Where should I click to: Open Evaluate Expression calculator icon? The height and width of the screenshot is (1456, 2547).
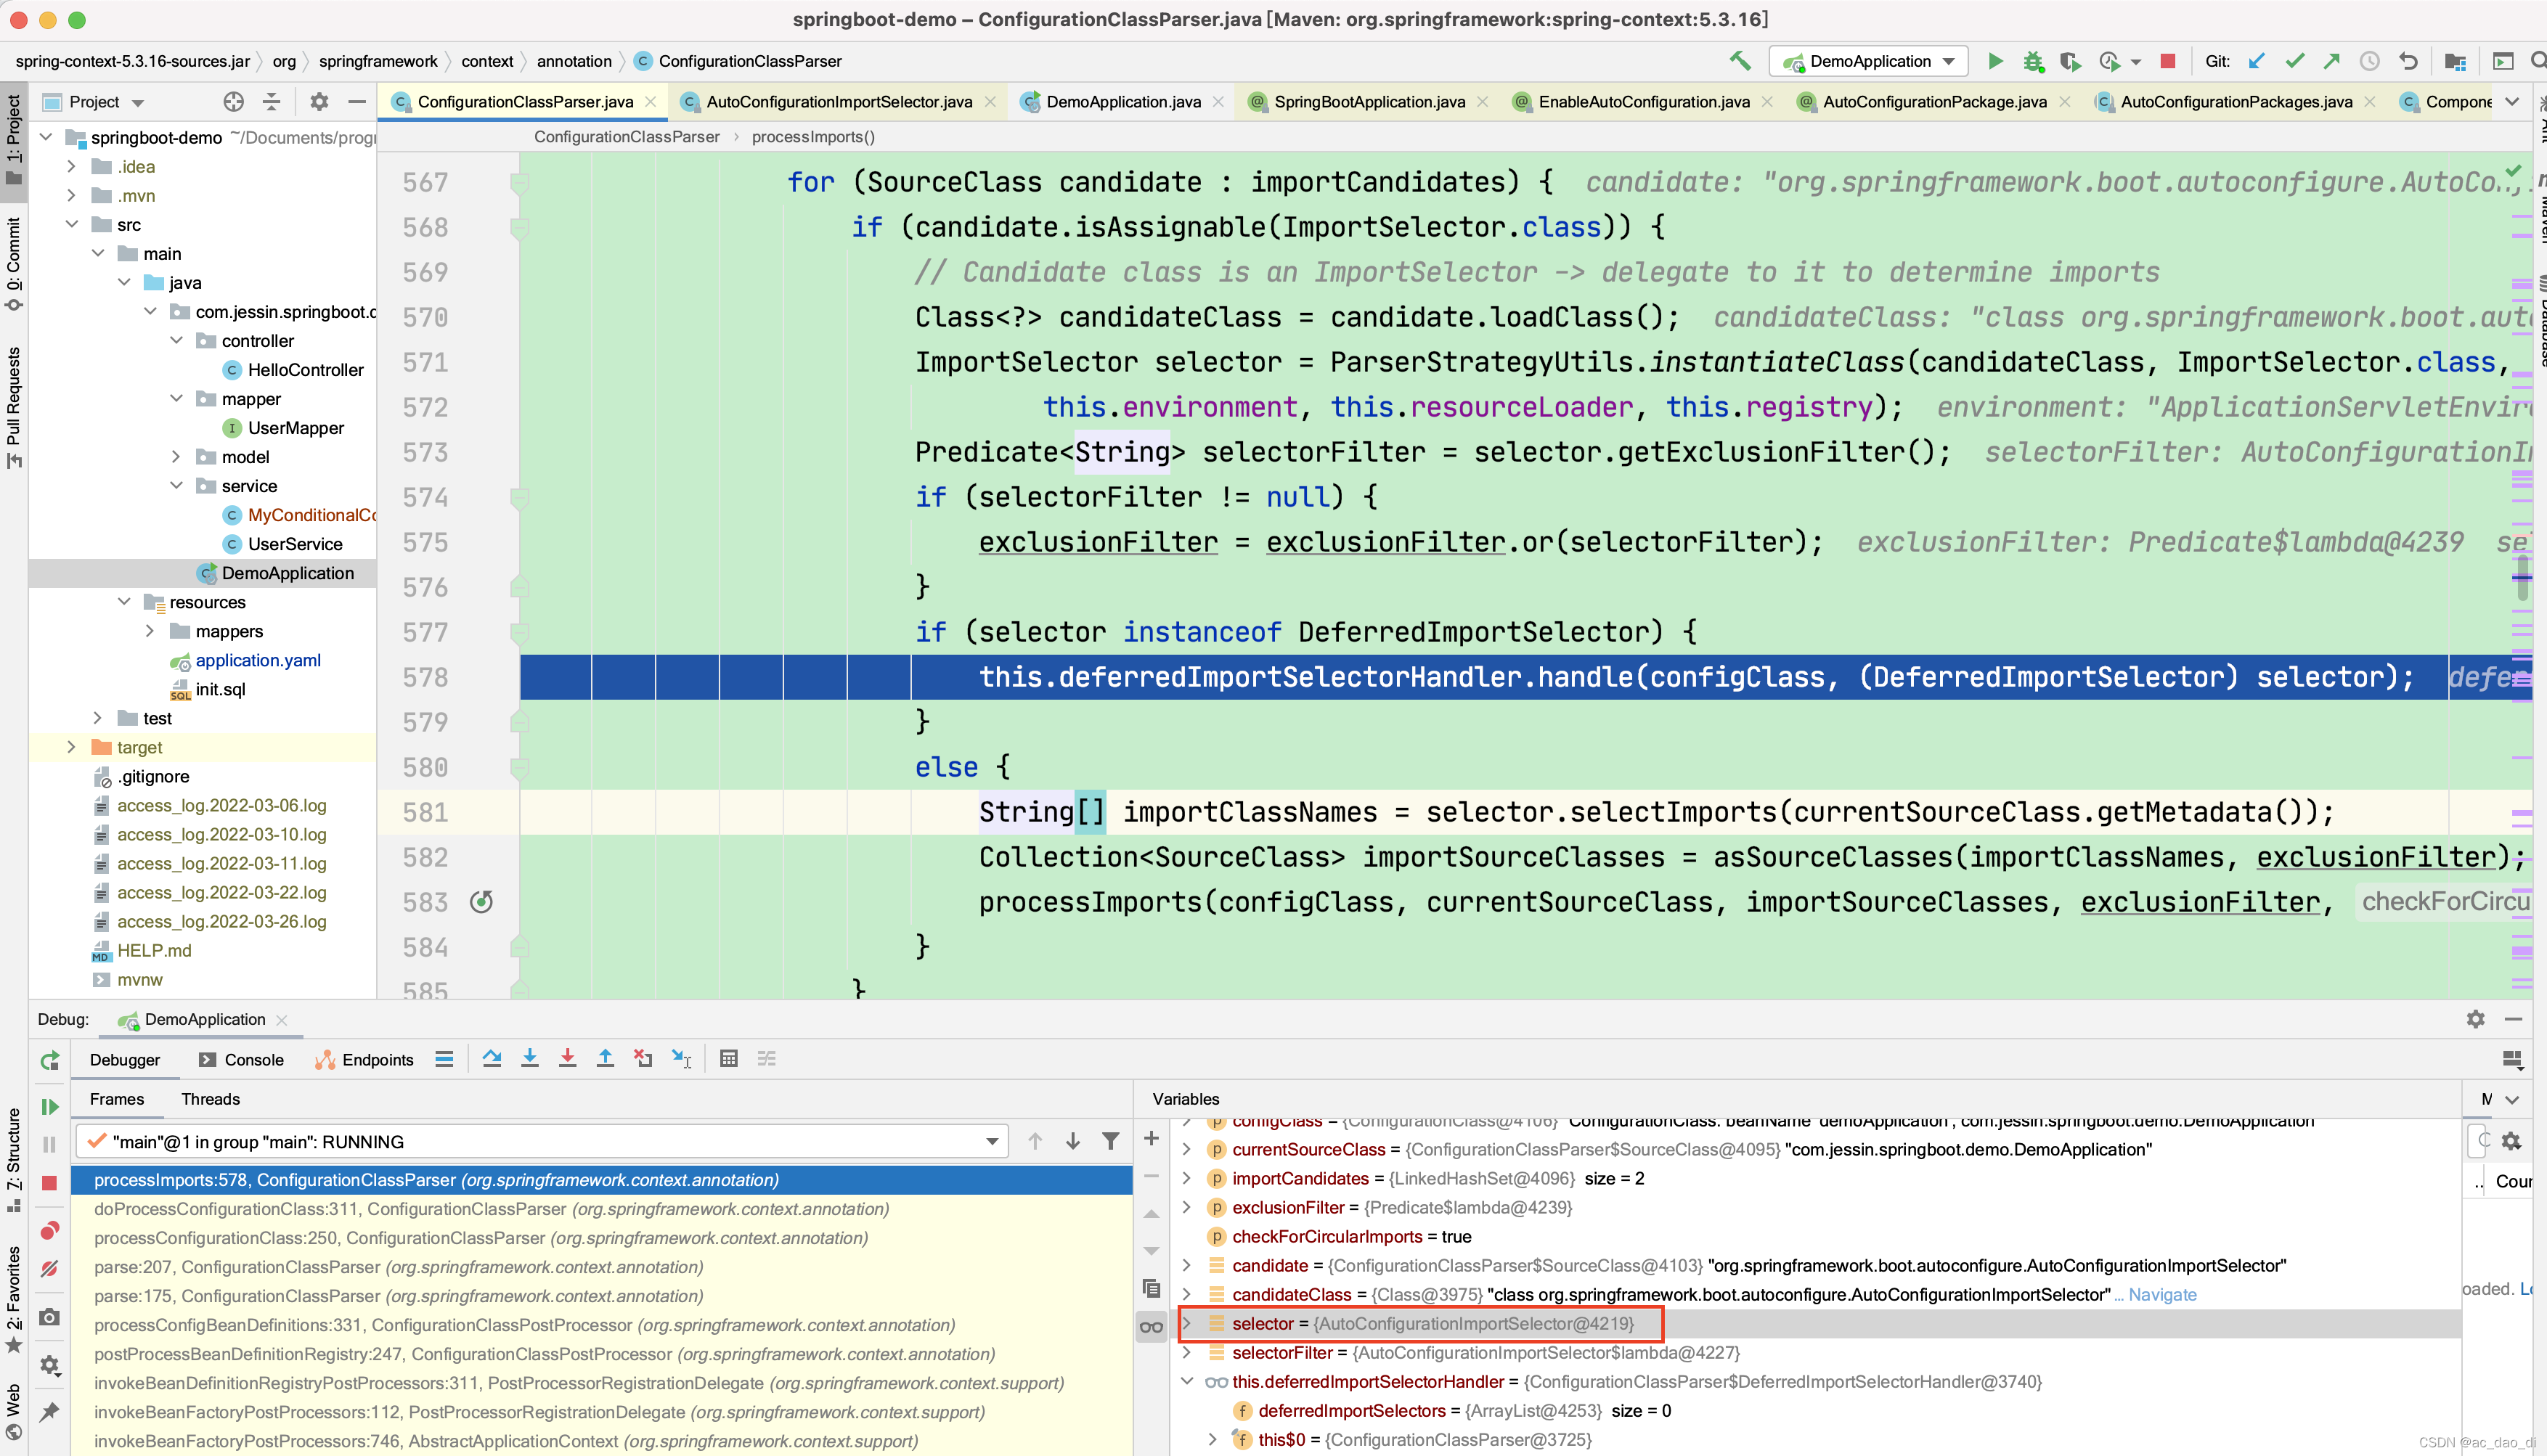point(729,1059)
